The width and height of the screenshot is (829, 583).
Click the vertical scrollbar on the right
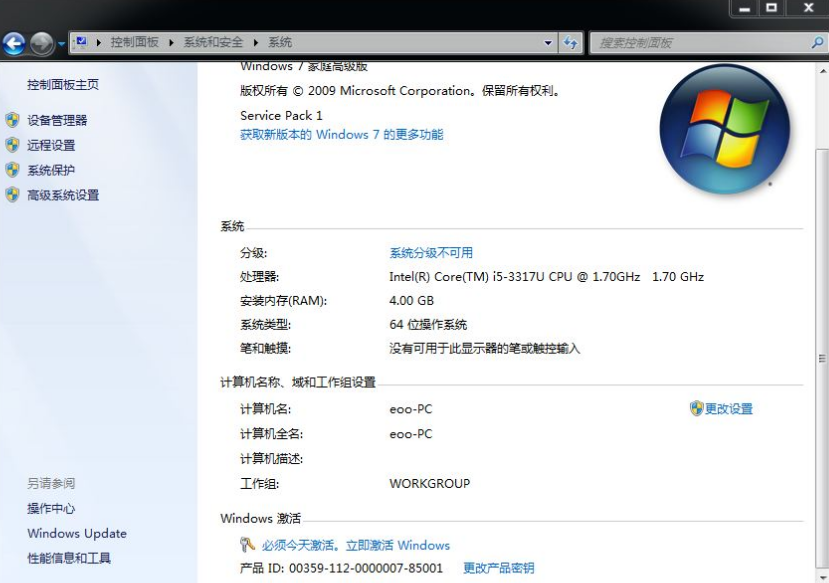click(x=822, y=300)
